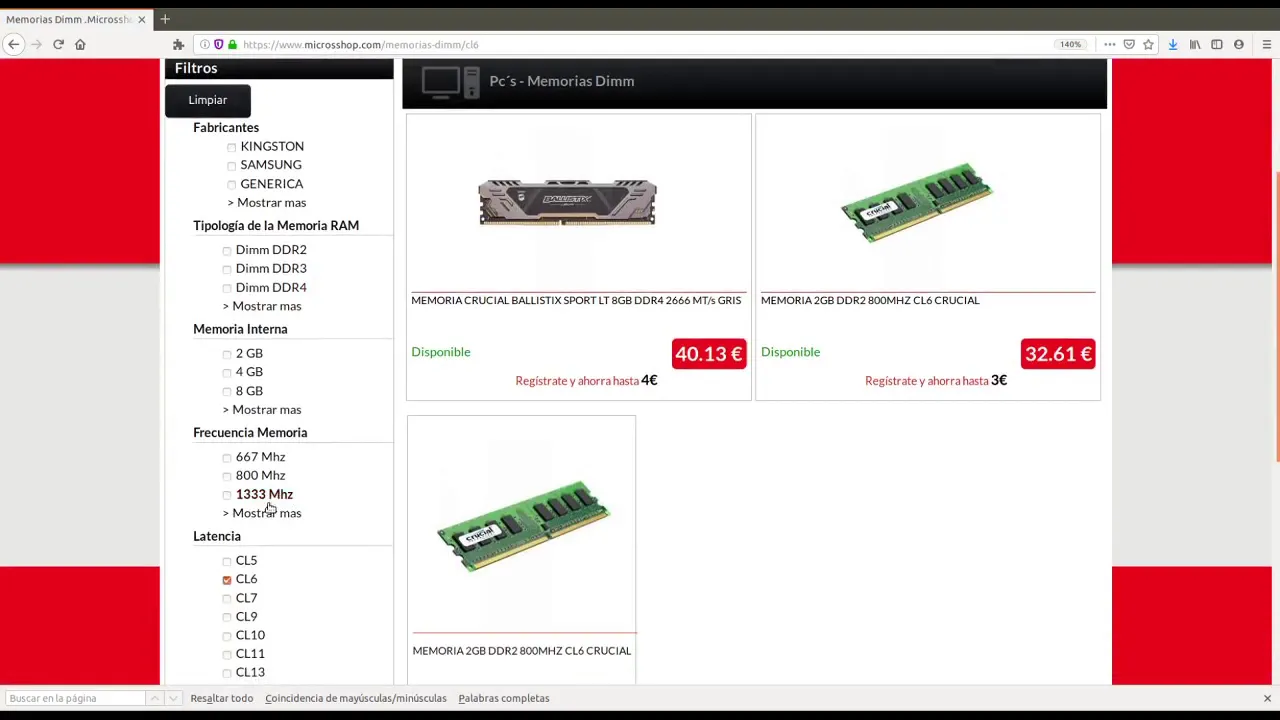
Task: Tick the 2 GB memory checkbox
Action: pos(227,354)
